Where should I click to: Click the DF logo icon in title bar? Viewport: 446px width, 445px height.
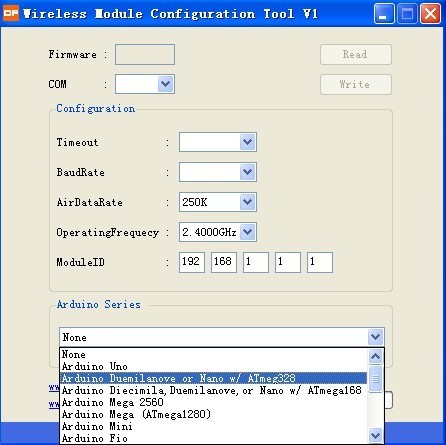[11, 13]
